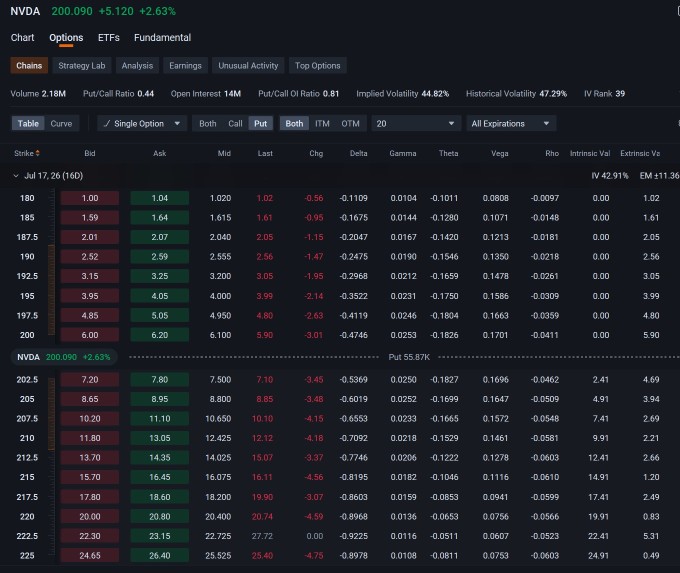Switch view to Curve
Screen dimensions: 680x573
click(x=61, y=124)
